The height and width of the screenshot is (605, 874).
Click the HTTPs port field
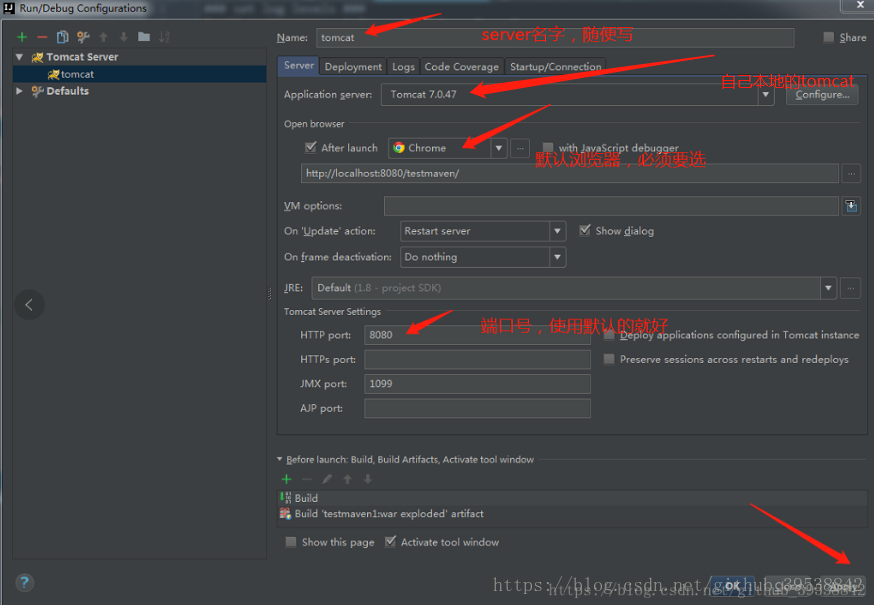[x=477, y=360]
